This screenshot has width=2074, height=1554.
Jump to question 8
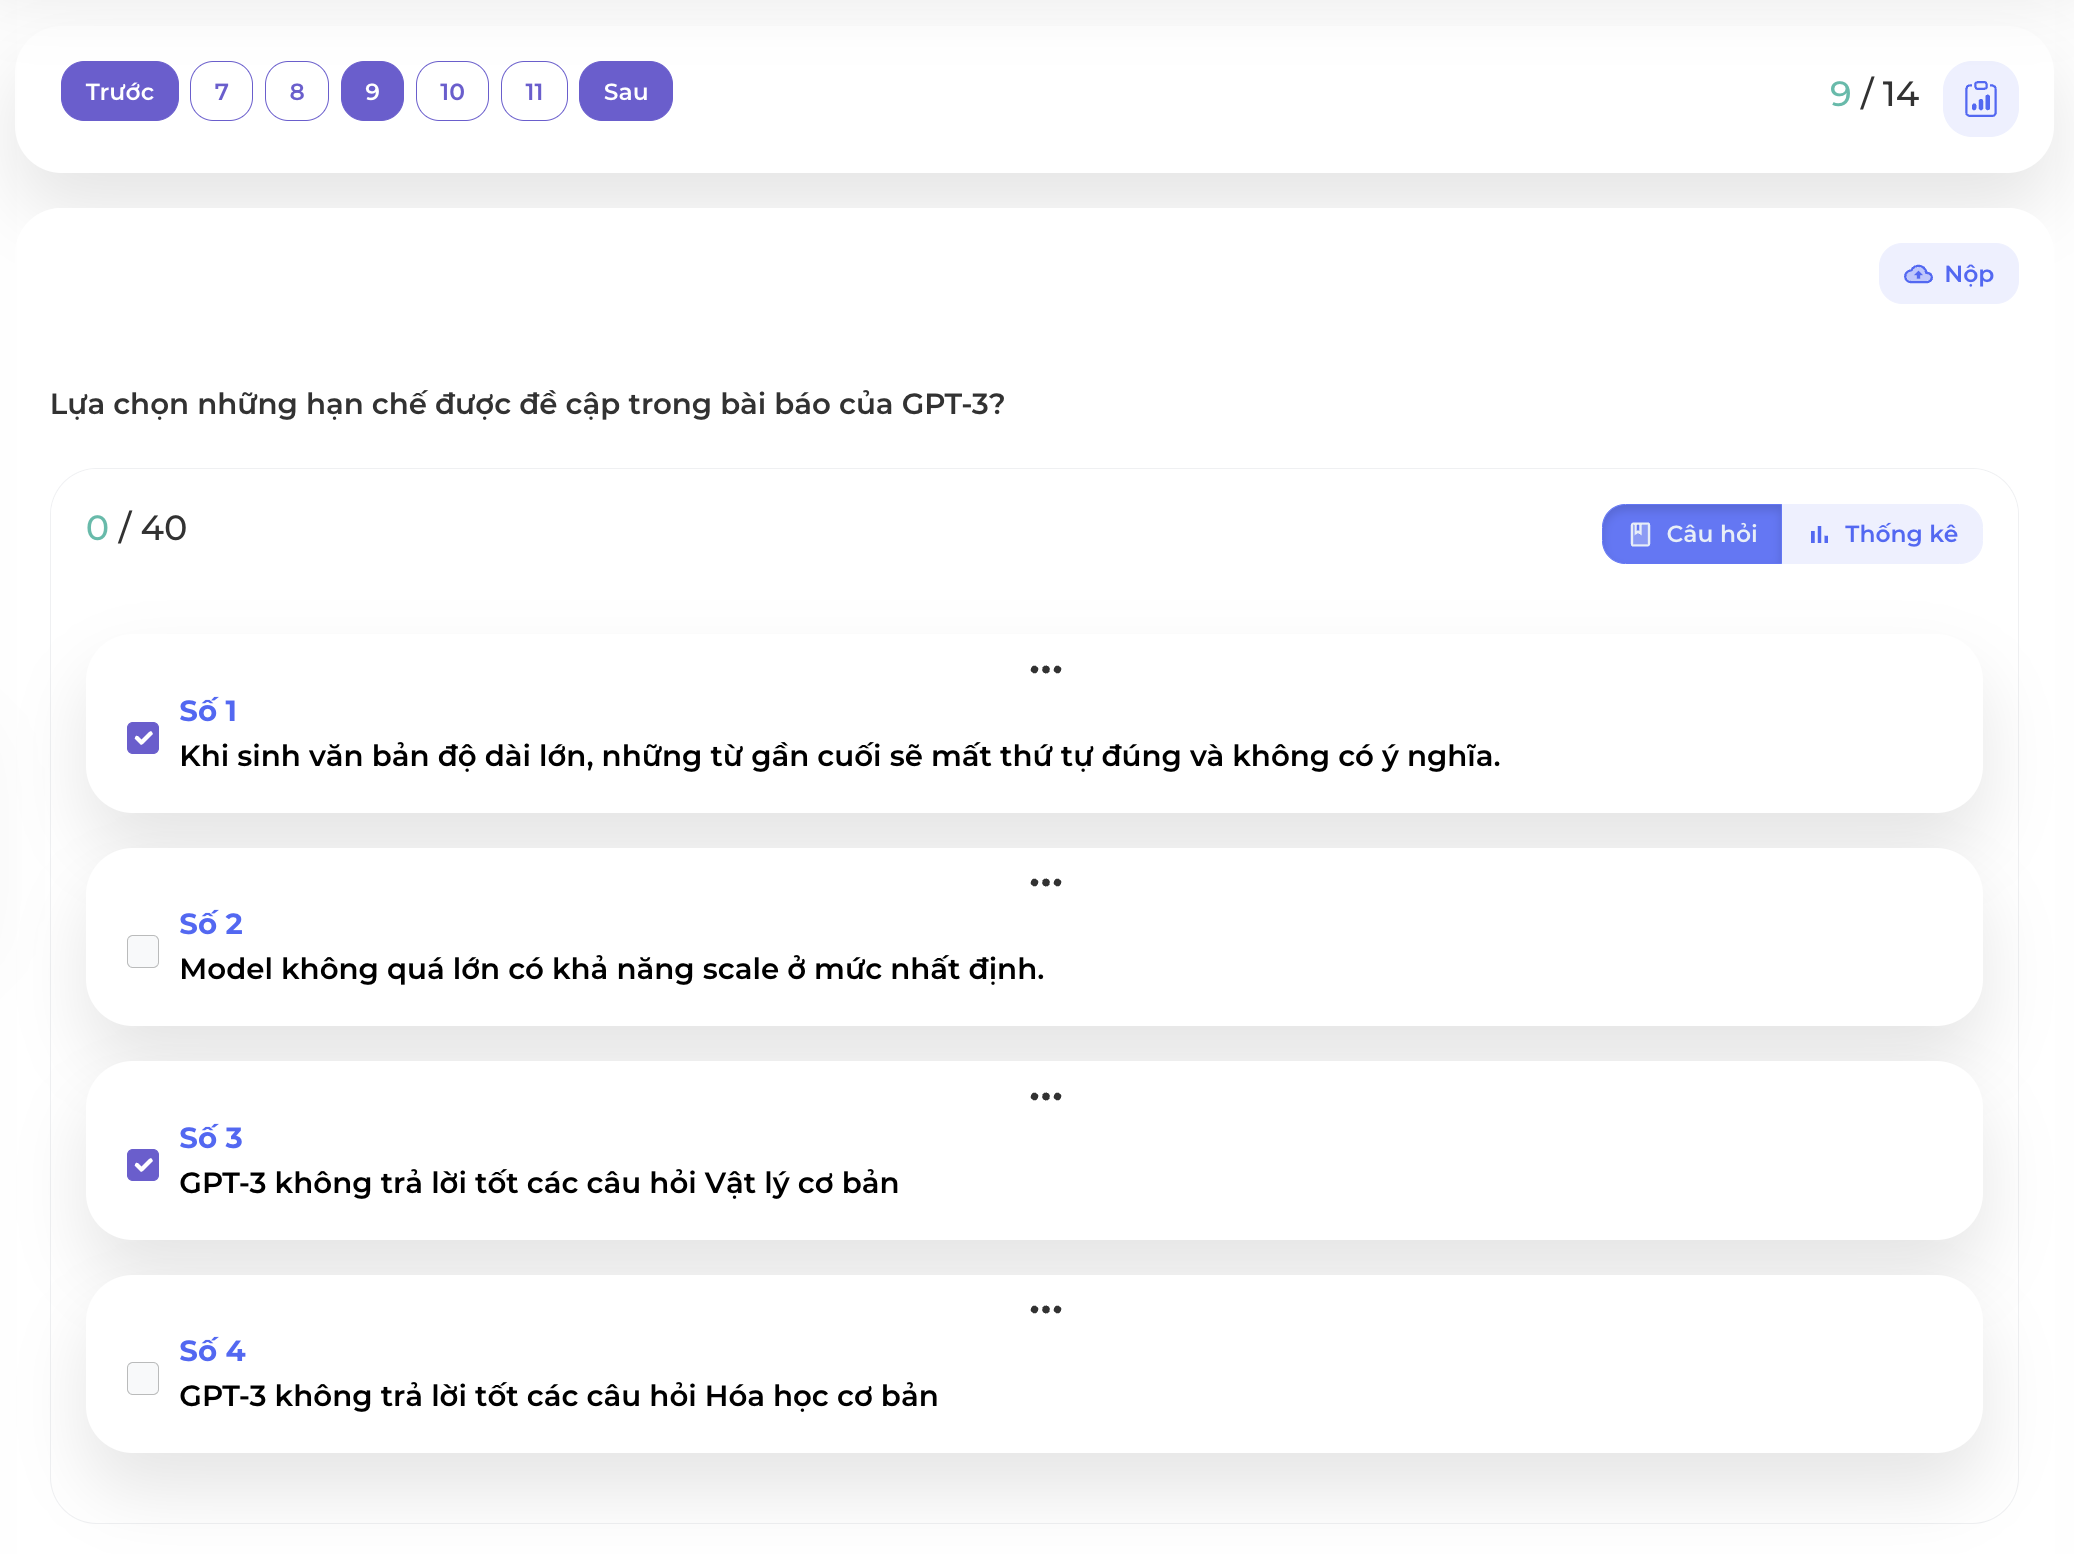[297, 91]
